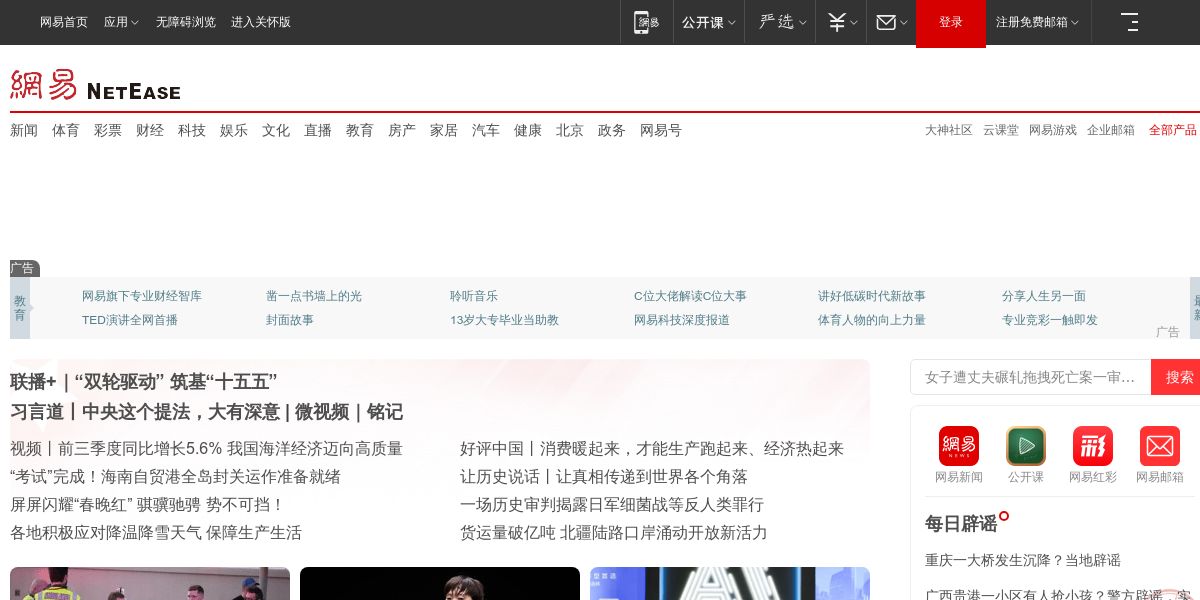Open headline 习言道丨中央这个提法，大有深意
The height and width of the screenshot is (600, 1200).
145,412
